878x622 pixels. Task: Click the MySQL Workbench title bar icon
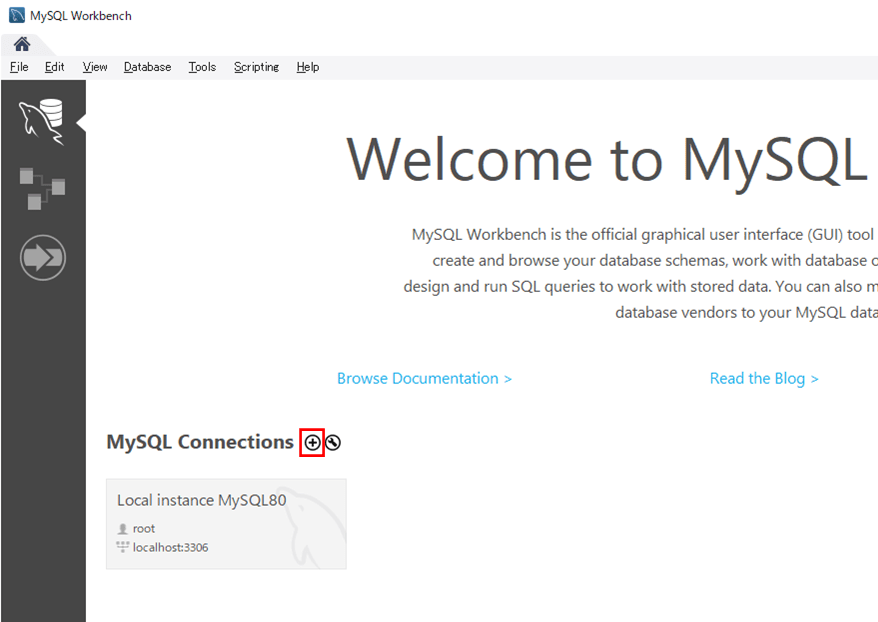[16, 15]
